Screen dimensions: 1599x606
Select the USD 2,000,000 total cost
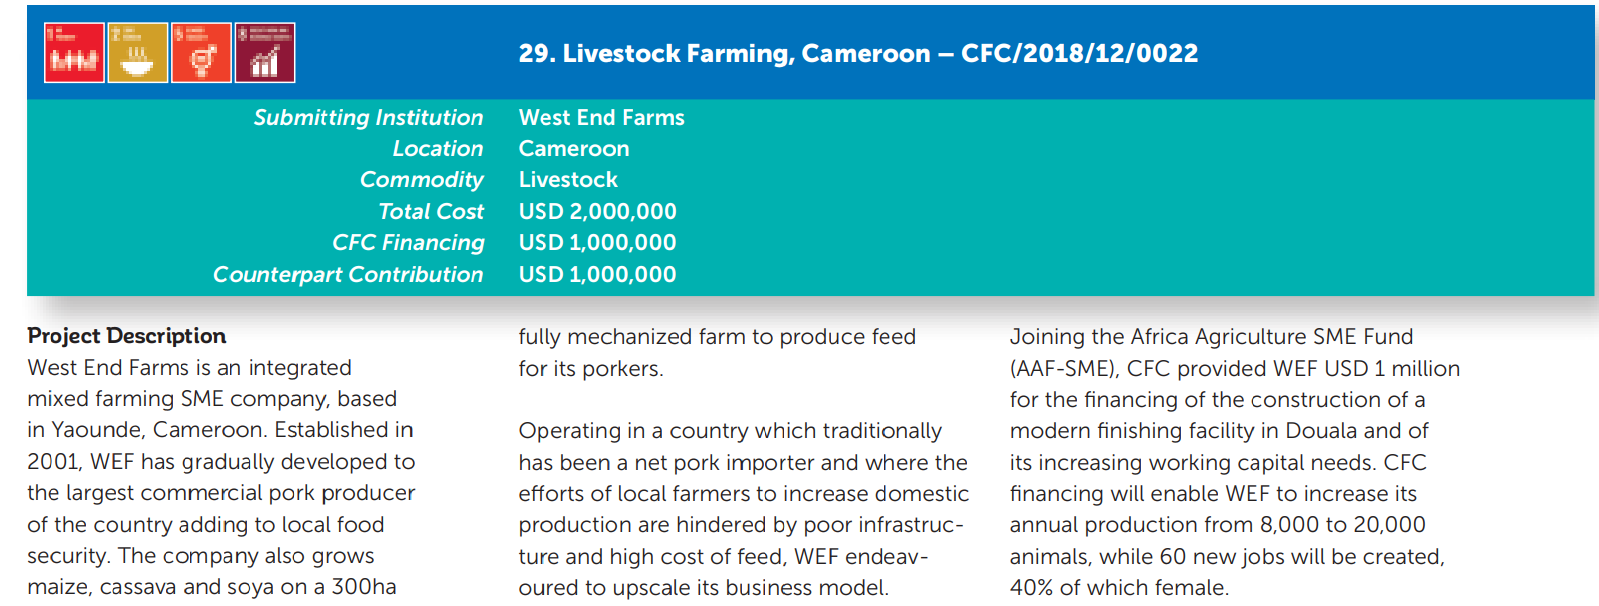pyautogui.click(x=597, y=211)
